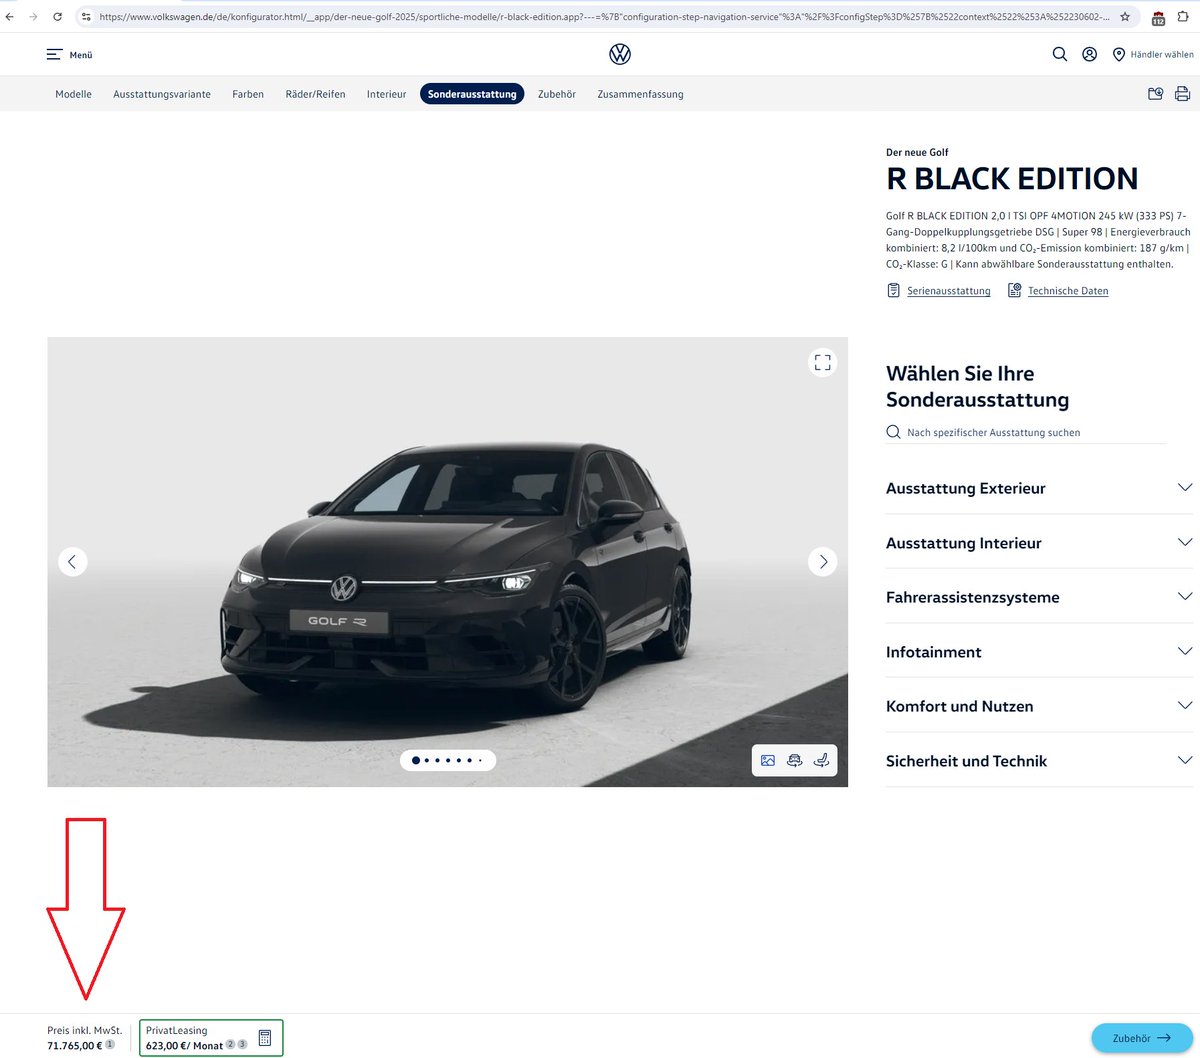This screenshot has width=1200, height=1058.
Task: Open footnote 2 next to leasing rate
Action: click(230, 1044)
